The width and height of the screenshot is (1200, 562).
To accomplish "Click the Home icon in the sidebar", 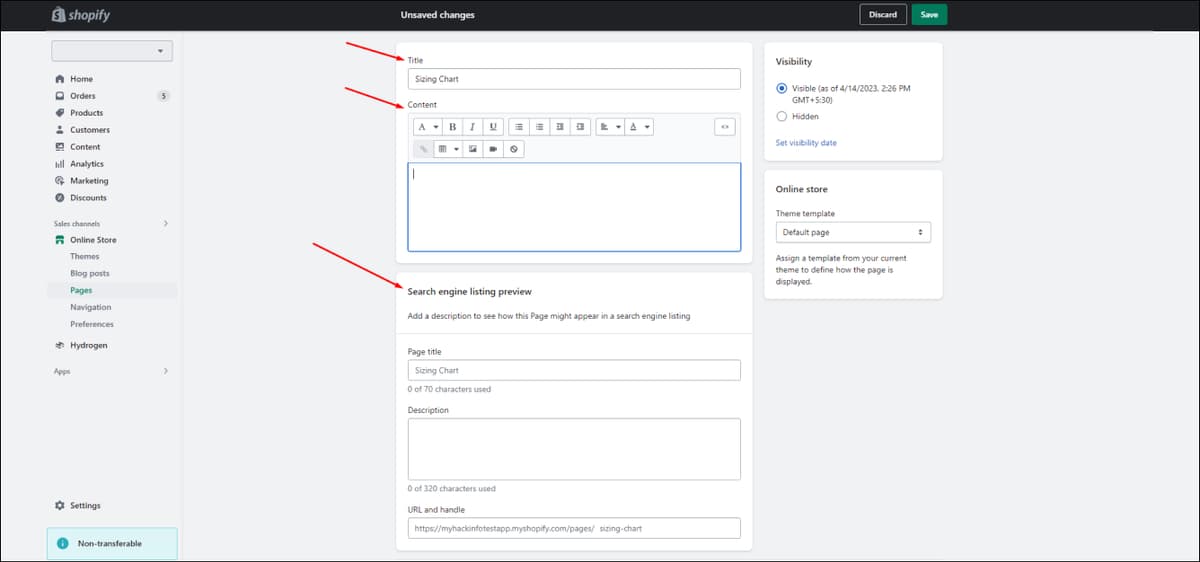I will coord(60,79).
